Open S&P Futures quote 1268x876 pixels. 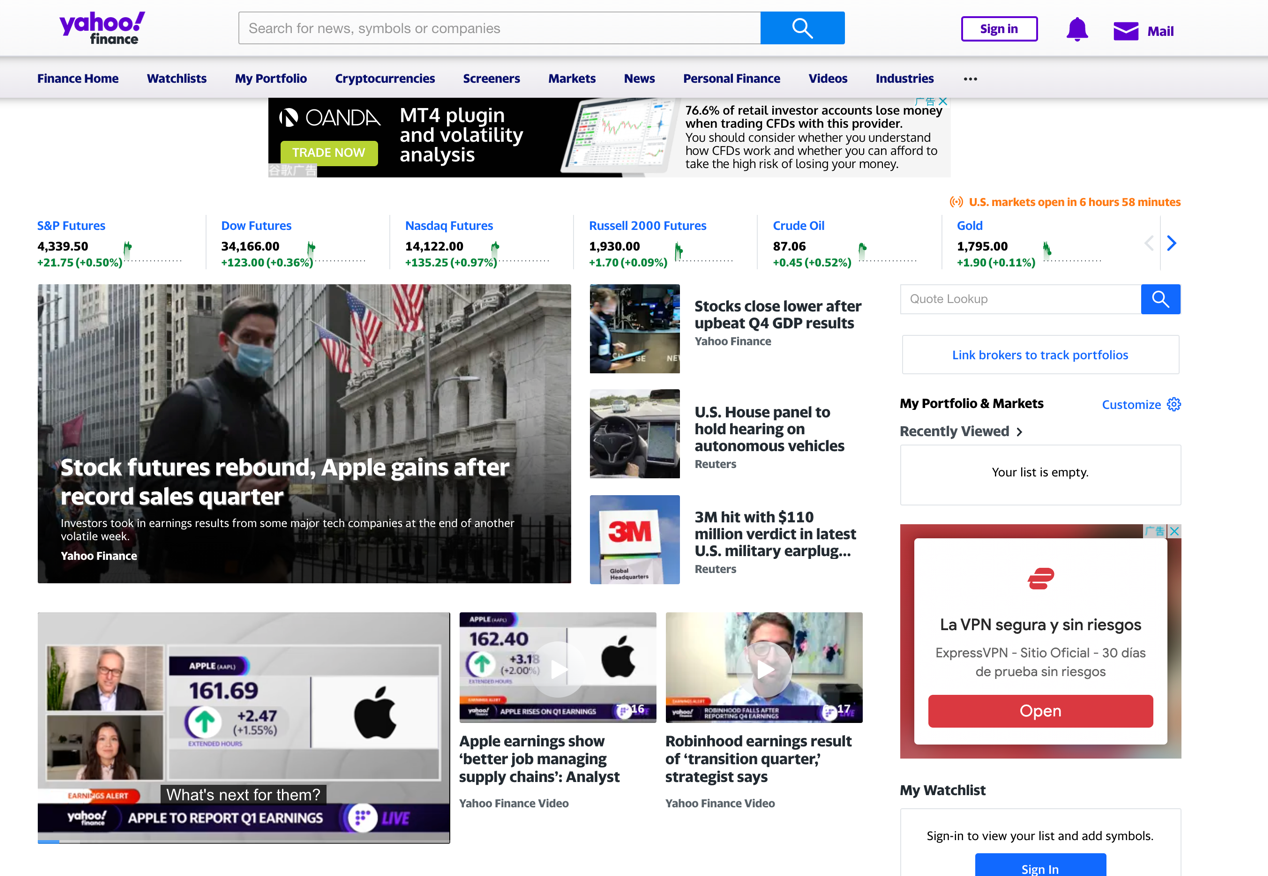[71, 226]
